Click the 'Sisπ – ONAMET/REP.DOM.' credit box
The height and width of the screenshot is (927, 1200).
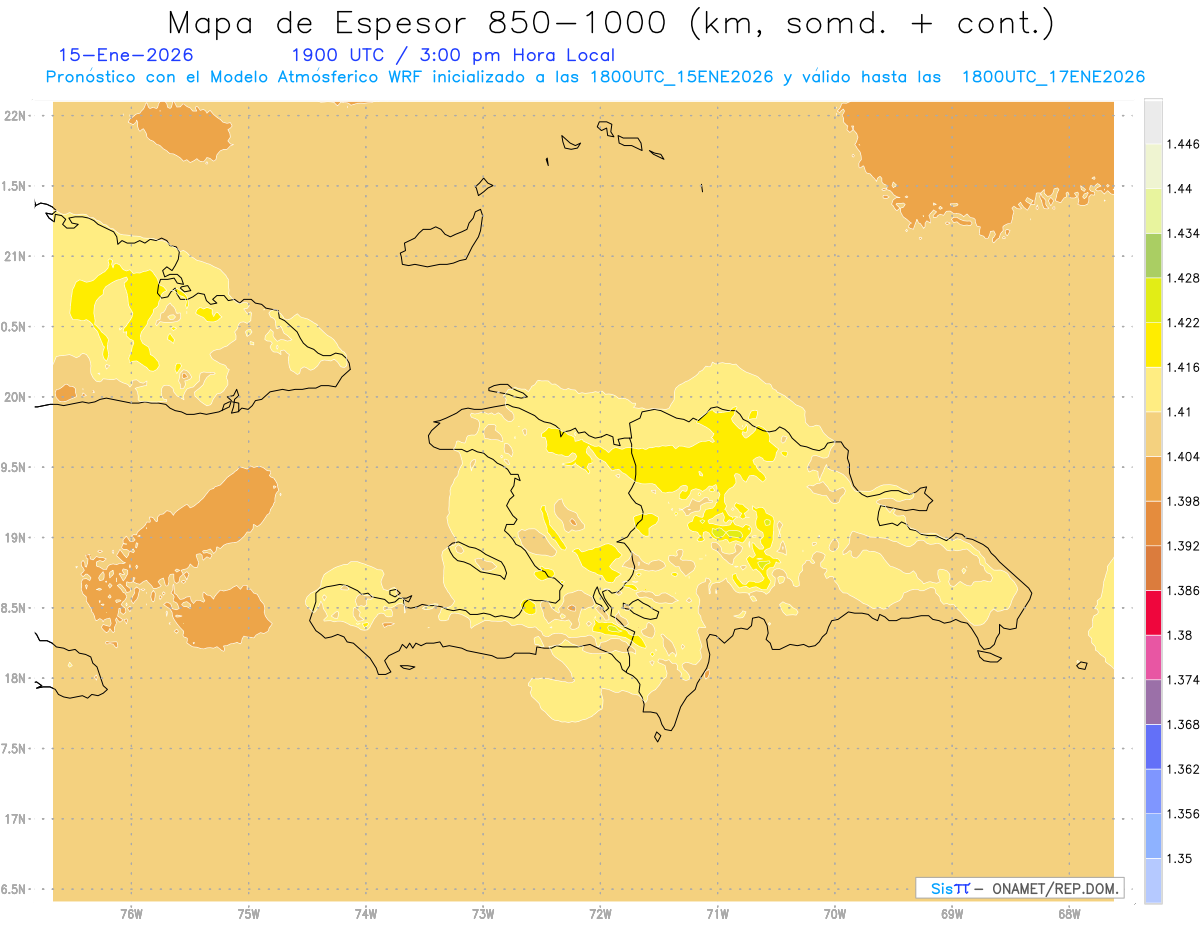(1019, 888)
